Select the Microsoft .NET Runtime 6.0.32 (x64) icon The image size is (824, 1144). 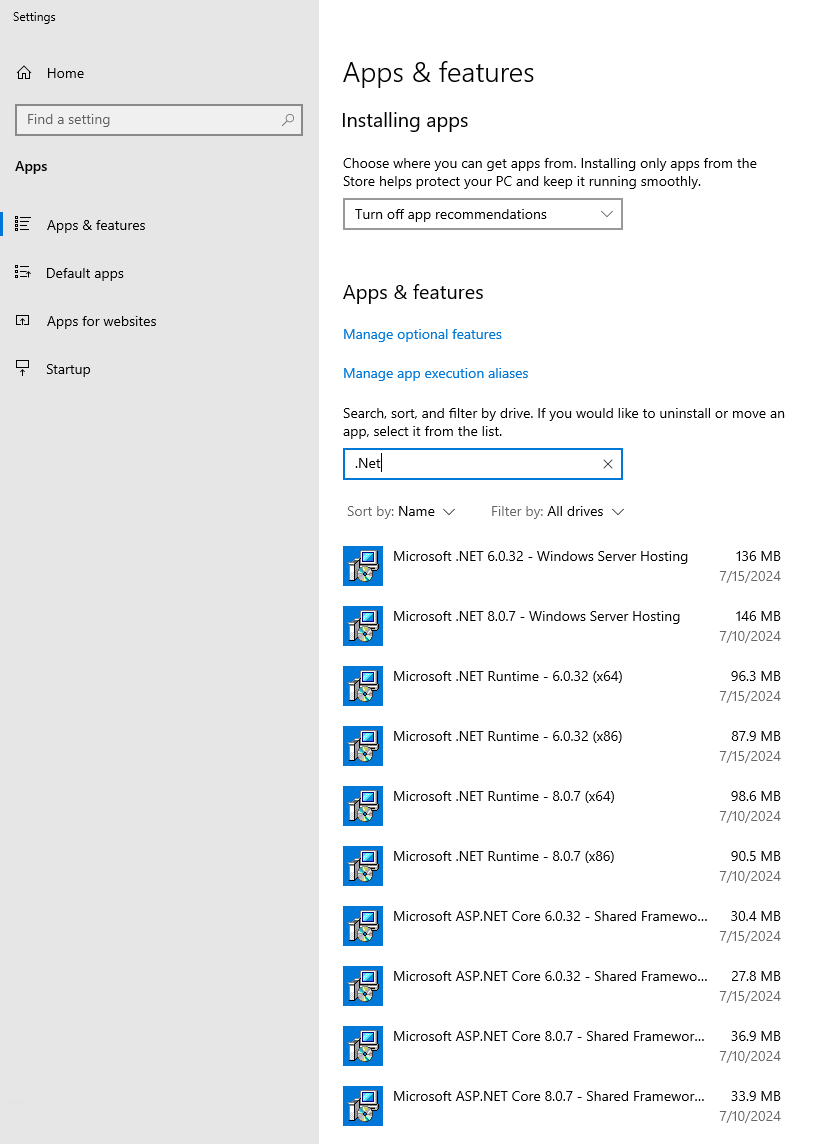(x=363, y=686)
